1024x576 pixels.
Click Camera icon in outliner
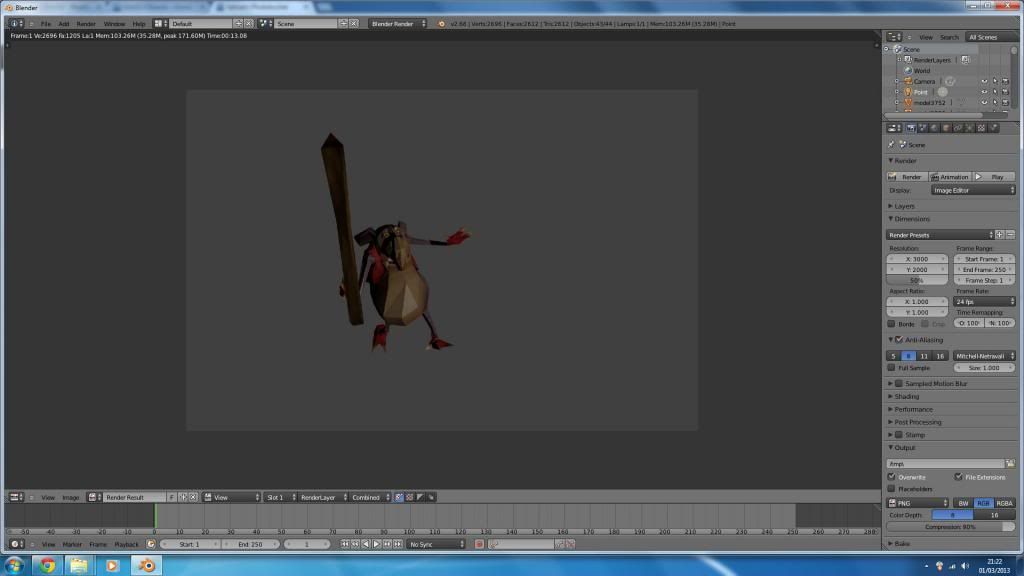908,82
